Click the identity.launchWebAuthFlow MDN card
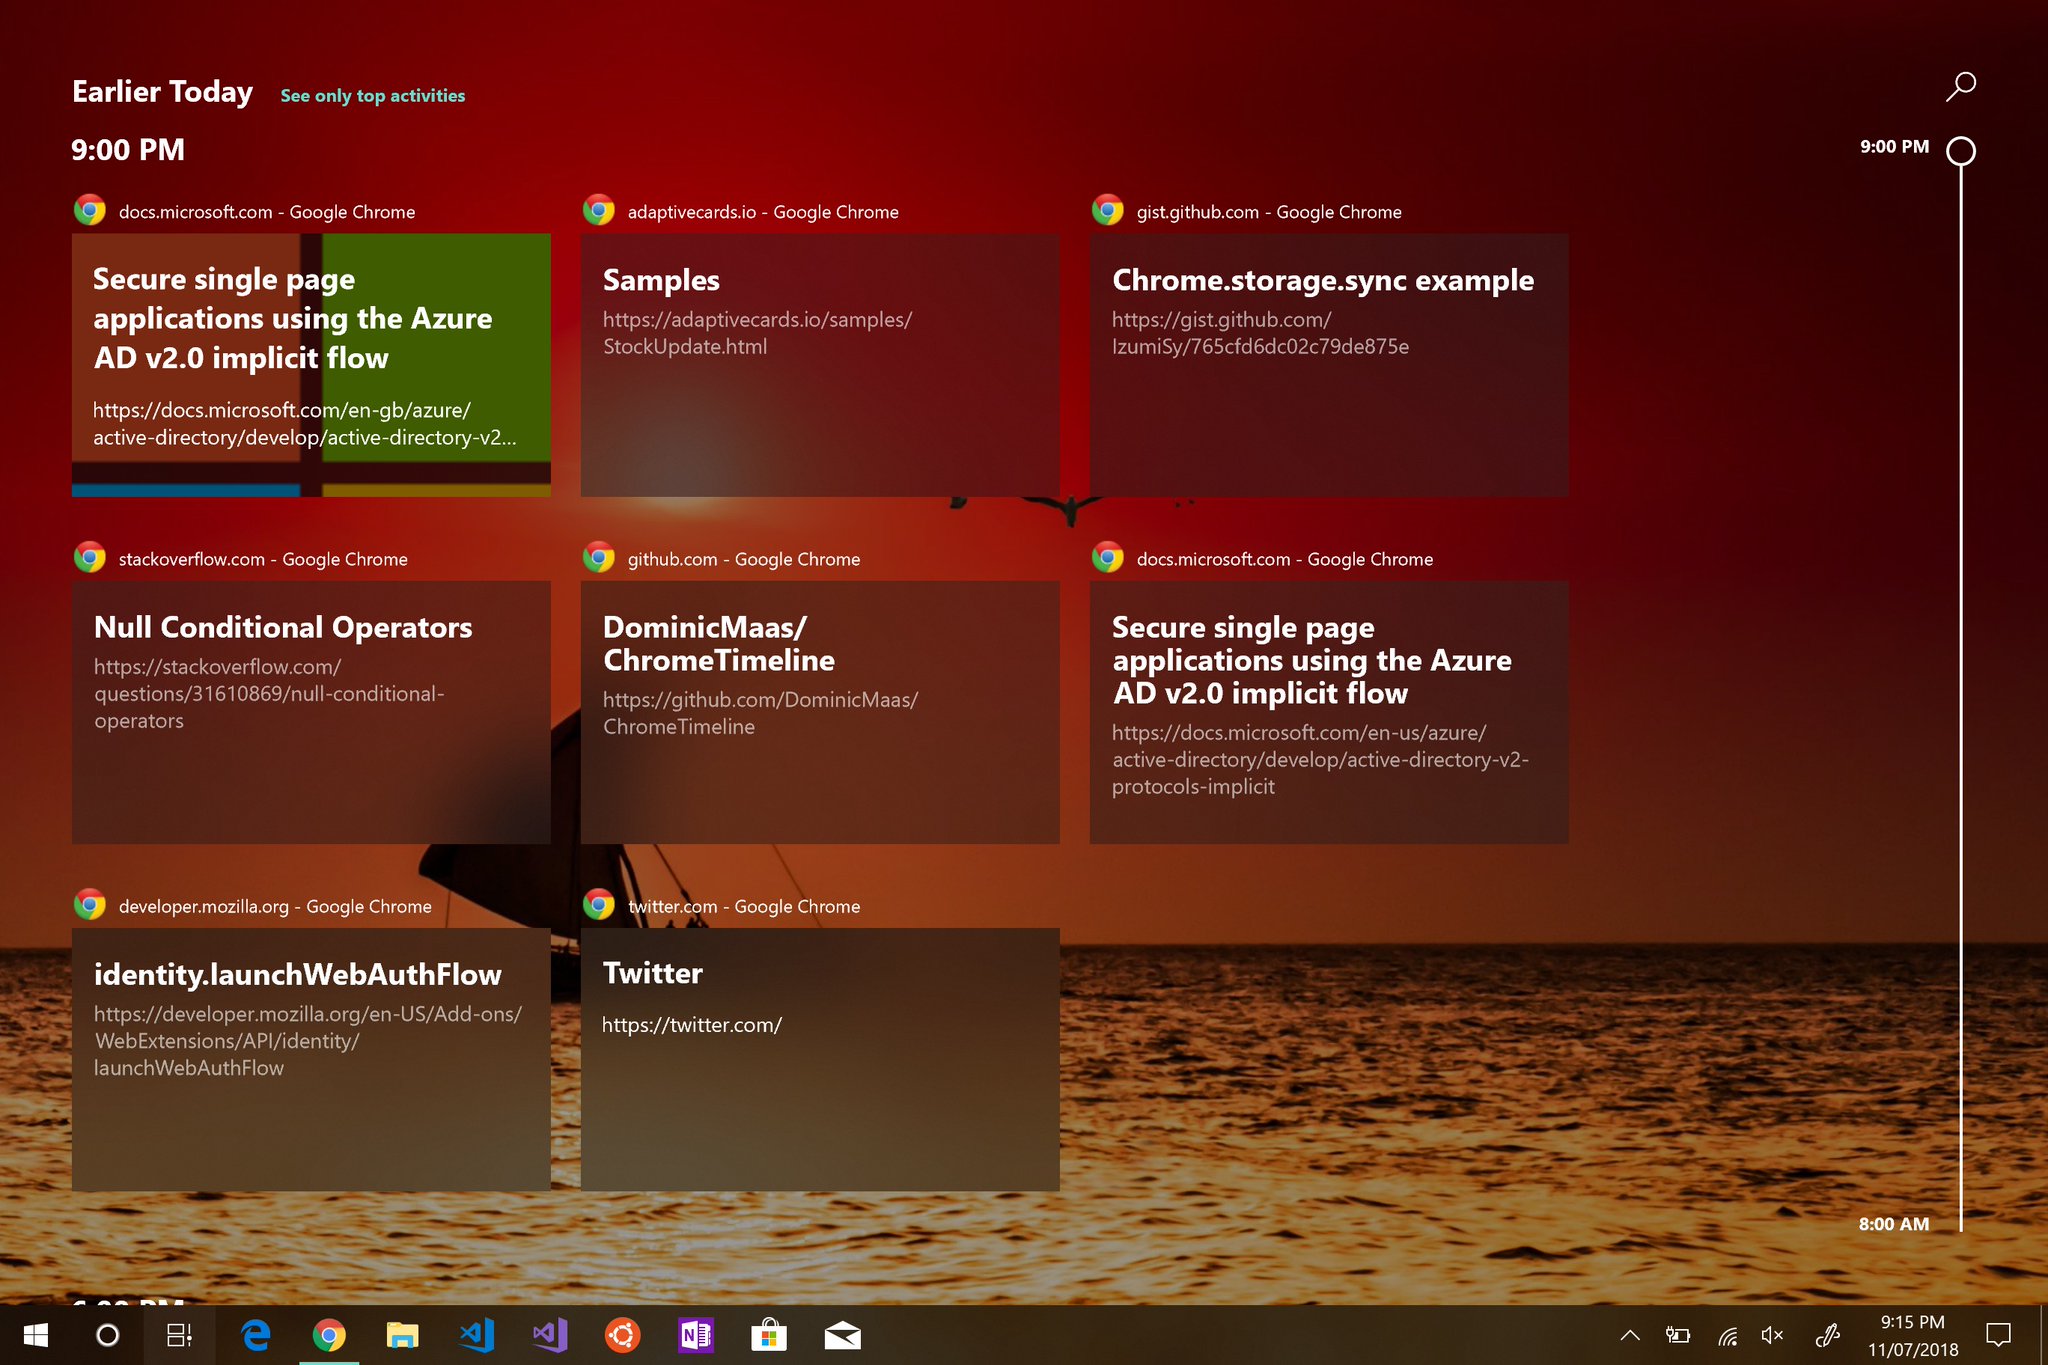Screen dimensions: 2048x1365 [311, 1056]
